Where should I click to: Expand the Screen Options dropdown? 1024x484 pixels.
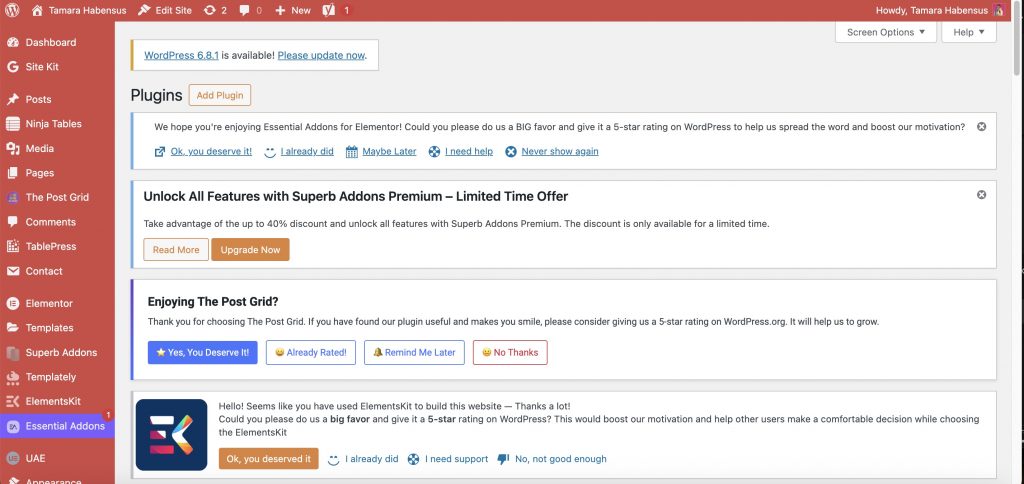coord(886,32)
